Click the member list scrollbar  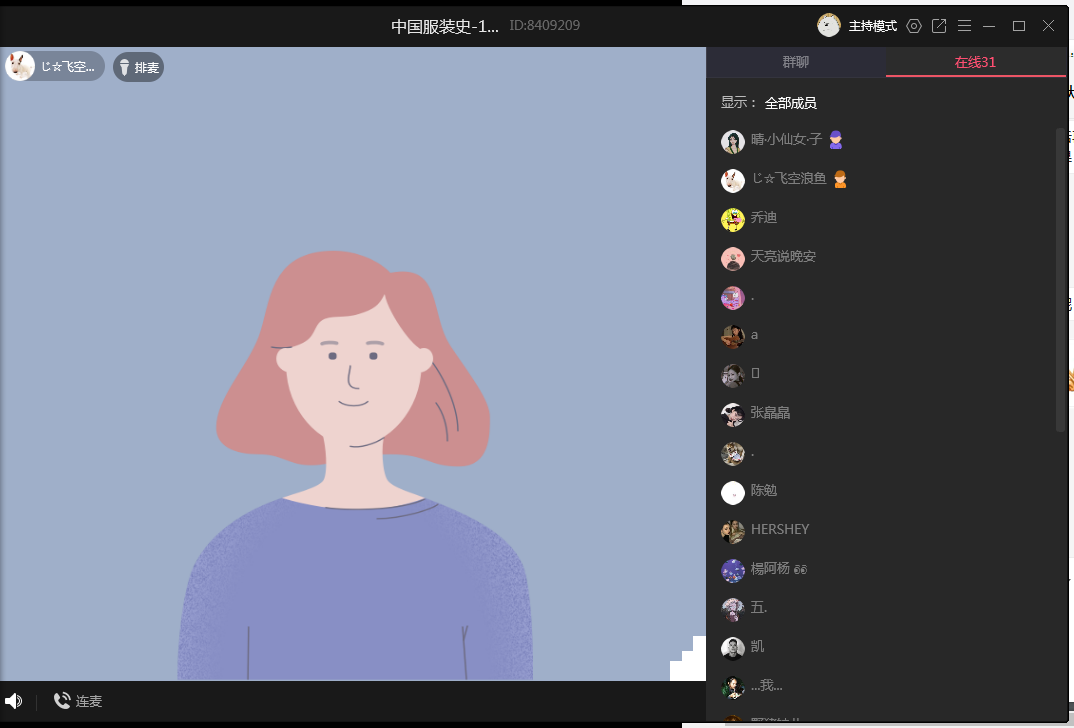pos(1061,280)
